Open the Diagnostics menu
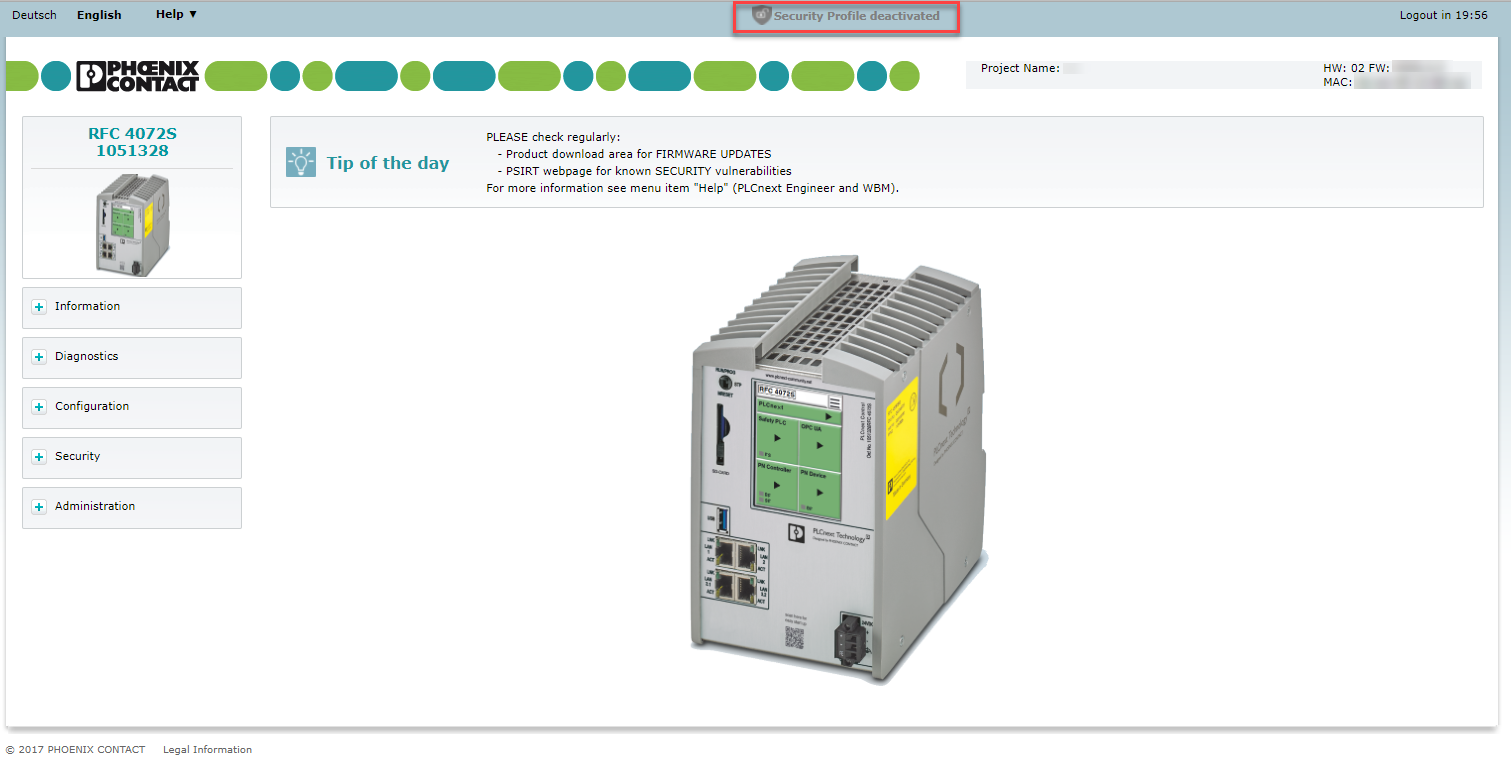The width and height of the screenshot is (1511, 768). pos(132,357)
